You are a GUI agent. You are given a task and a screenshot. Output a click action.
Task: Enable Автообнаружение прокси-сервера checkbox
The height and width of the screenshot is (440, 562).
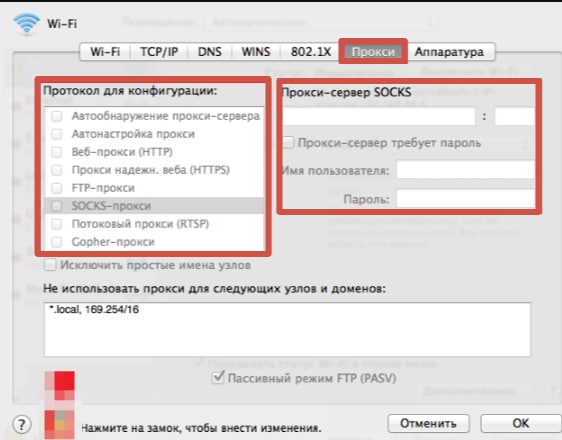[x=57, y=116]
